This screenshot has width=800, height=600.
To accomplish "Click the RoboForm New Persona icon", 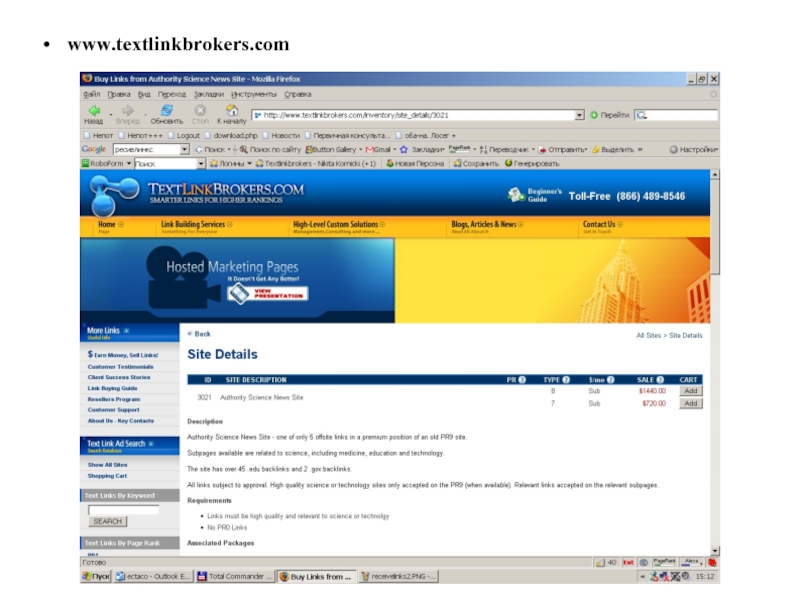I will (x=390, y=163).
